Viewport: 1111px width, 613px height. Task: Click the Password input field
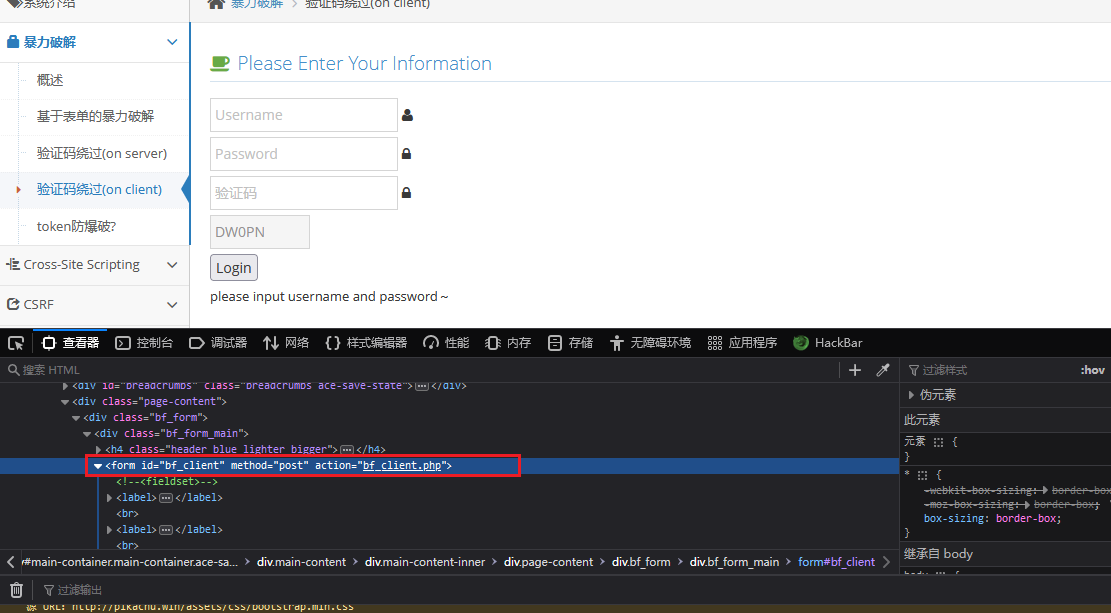[303, 154]
